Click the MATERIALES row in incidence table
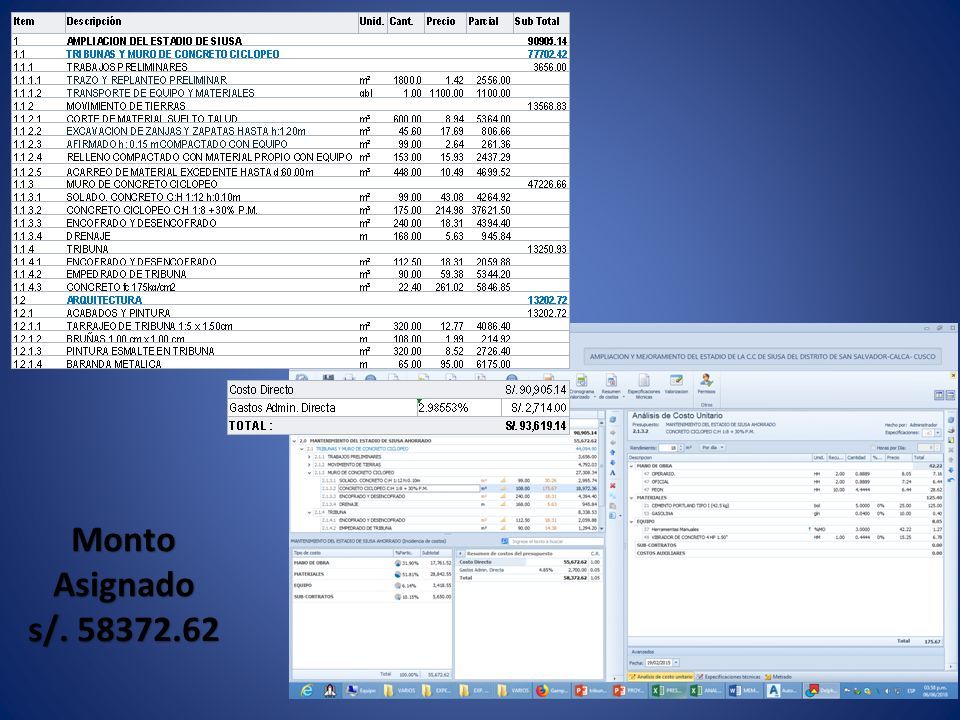Screen dimensions: 960x720 [372, 574]
